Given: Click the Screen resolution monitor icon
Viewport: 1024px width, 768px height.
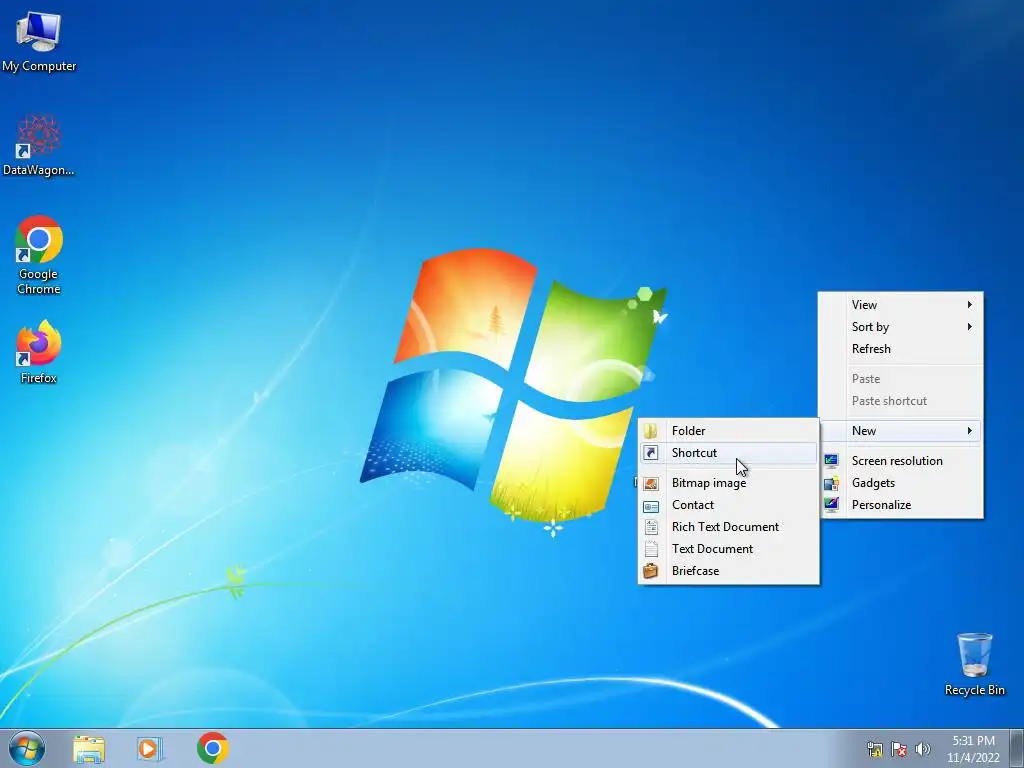Looking at the screenshot, I should click(831, 461).
